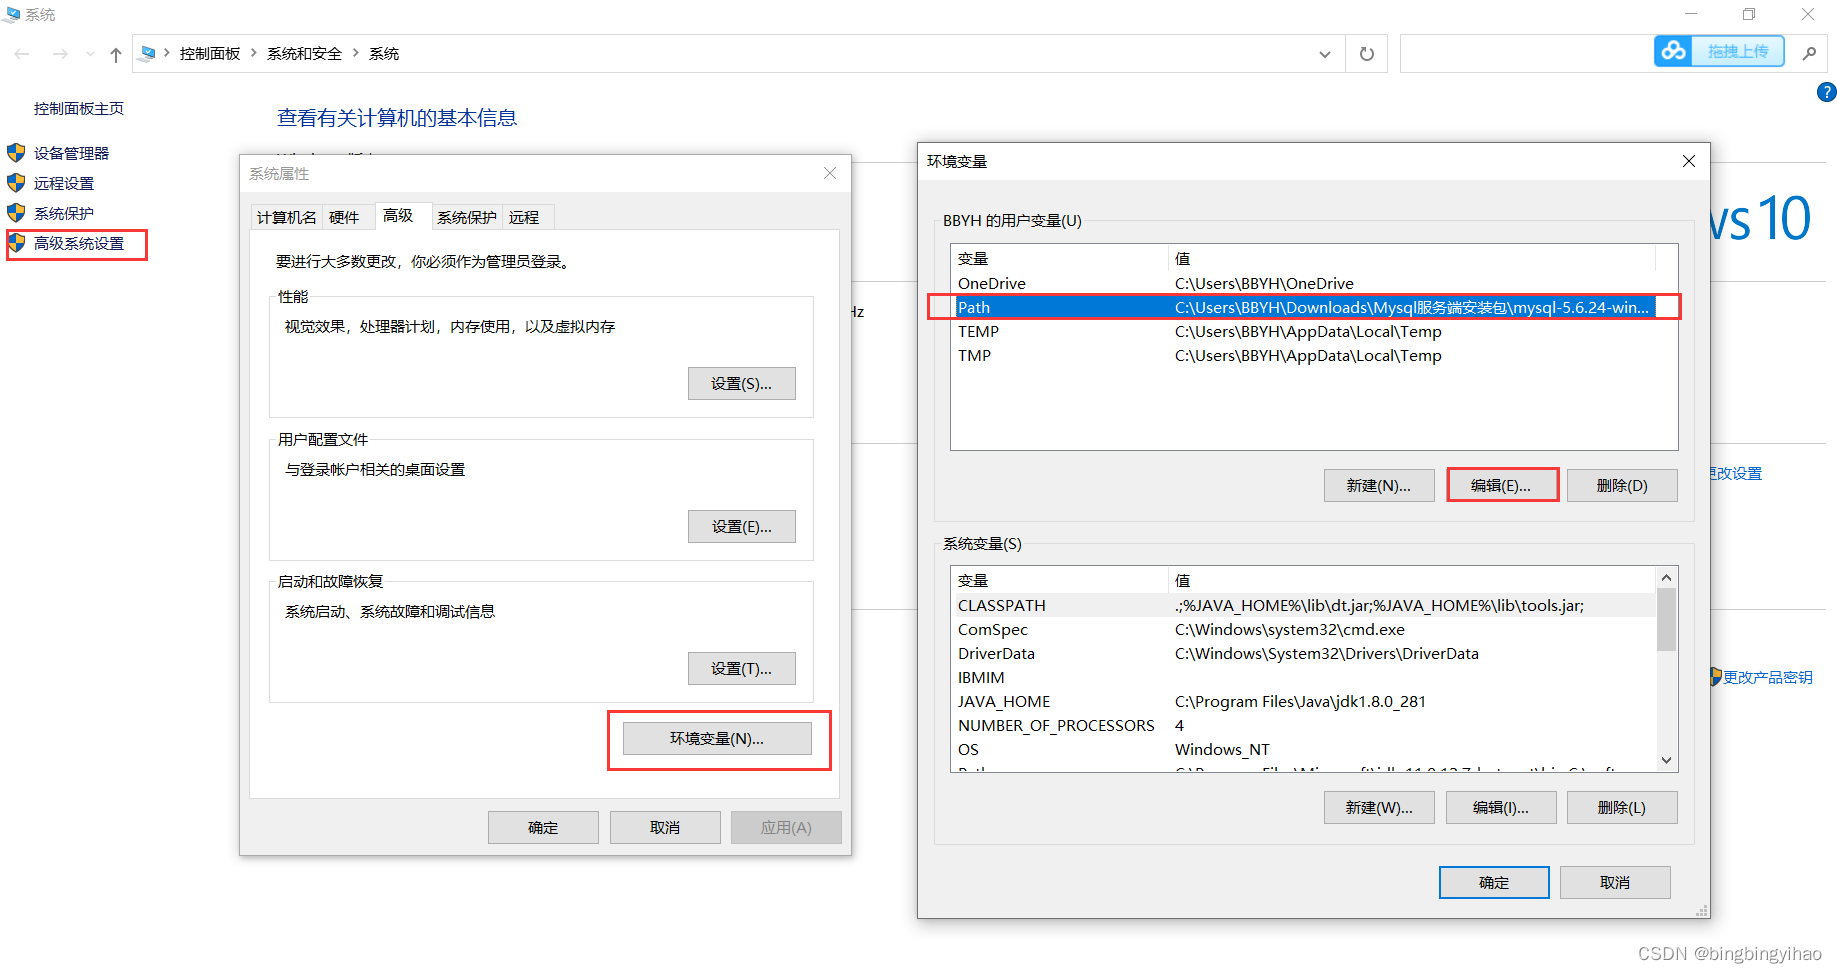Click 环境变量(N) button
1837x973 pixels.
click(x=717, y=739)
